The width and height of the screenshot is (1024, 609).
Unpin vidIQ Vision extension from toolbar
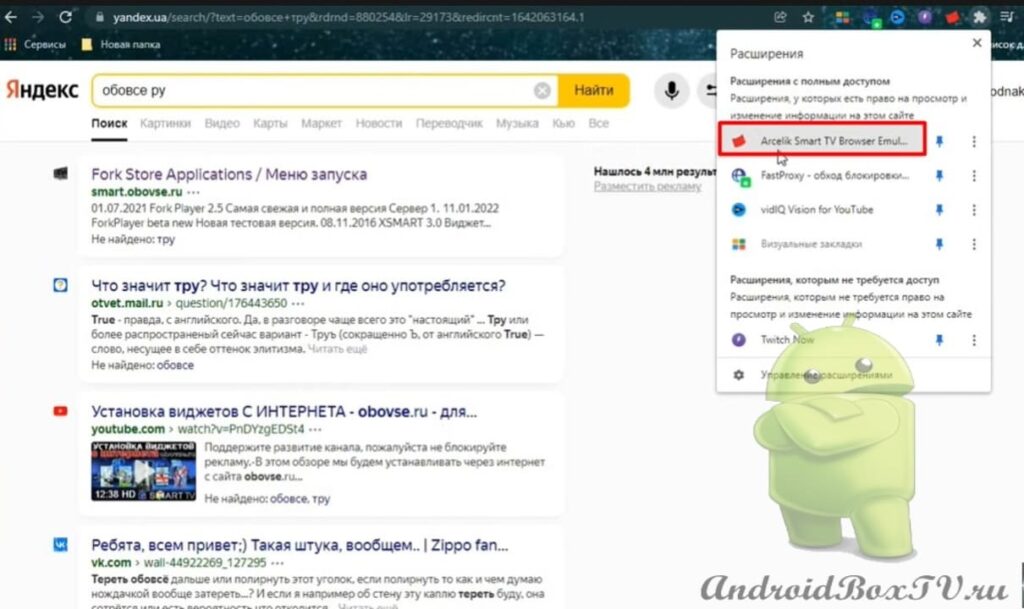939,210
